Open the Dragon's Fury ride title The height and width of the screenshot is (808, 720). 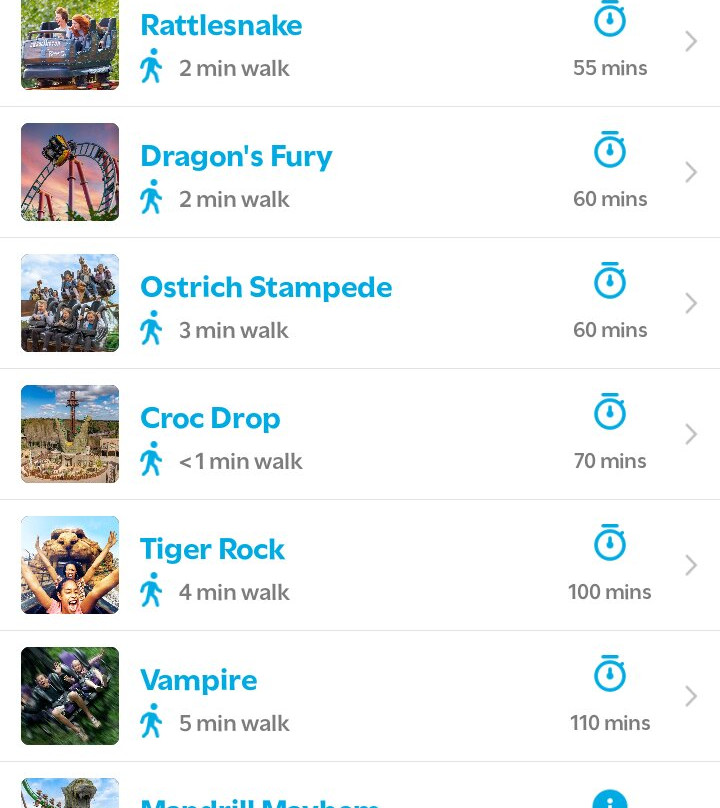[236, 156]
